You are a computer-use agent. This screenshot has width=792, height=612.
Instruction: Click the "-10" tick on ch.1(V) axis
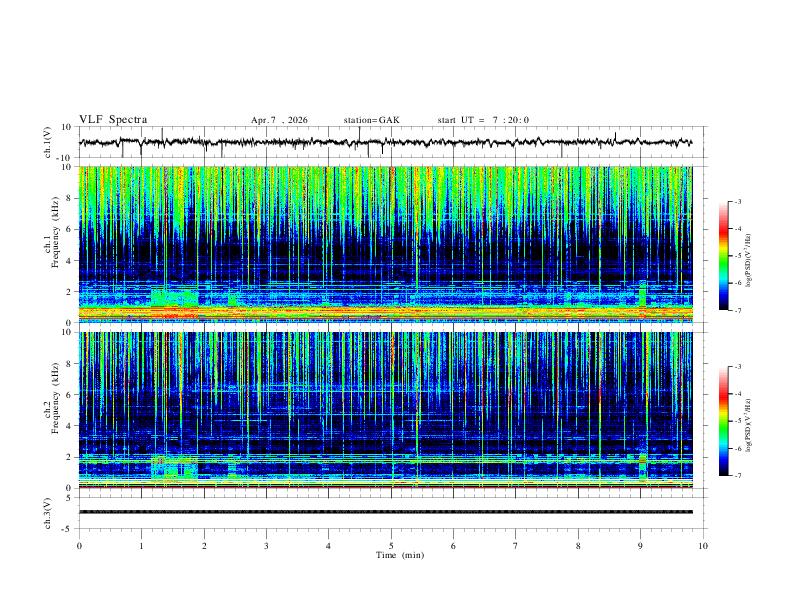(66, 159)
